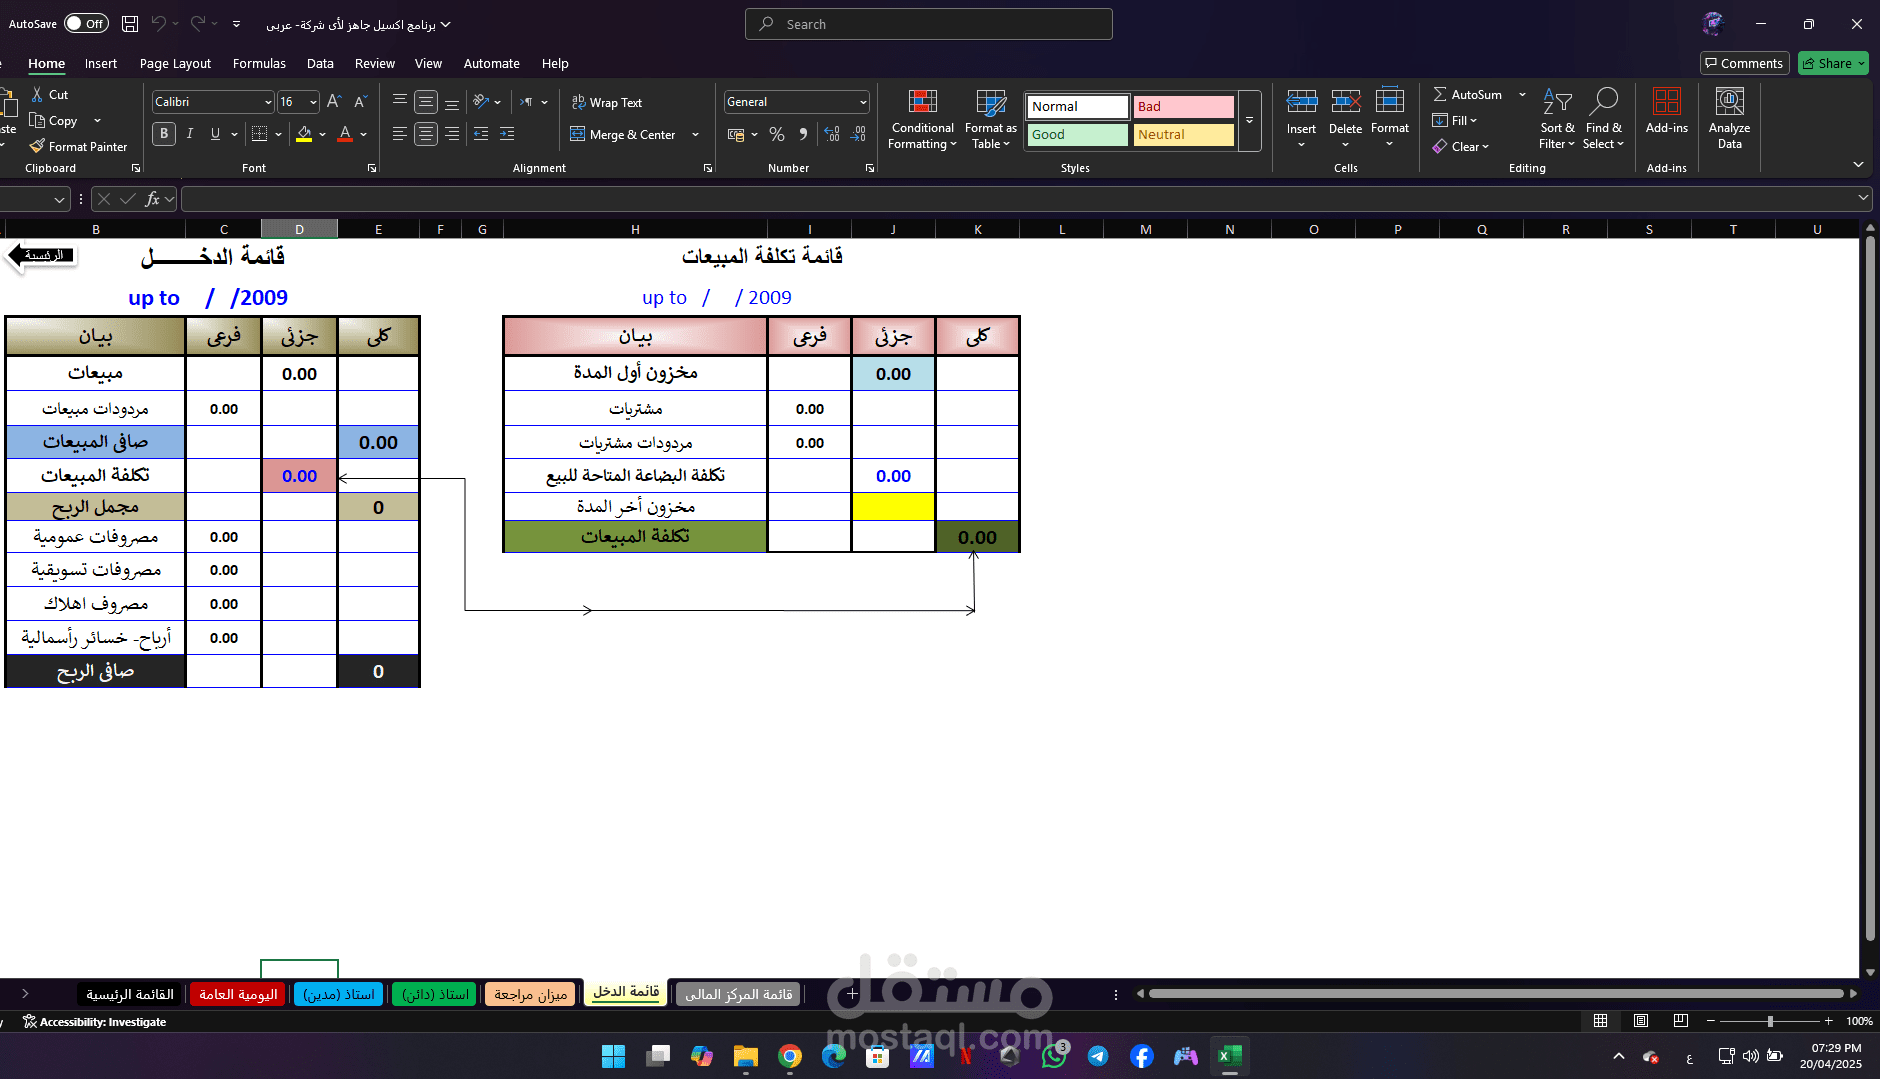Viewport: 1880px width, 1079px height.
Task: Open the General number format dropdown
Action: pos(863,102)
